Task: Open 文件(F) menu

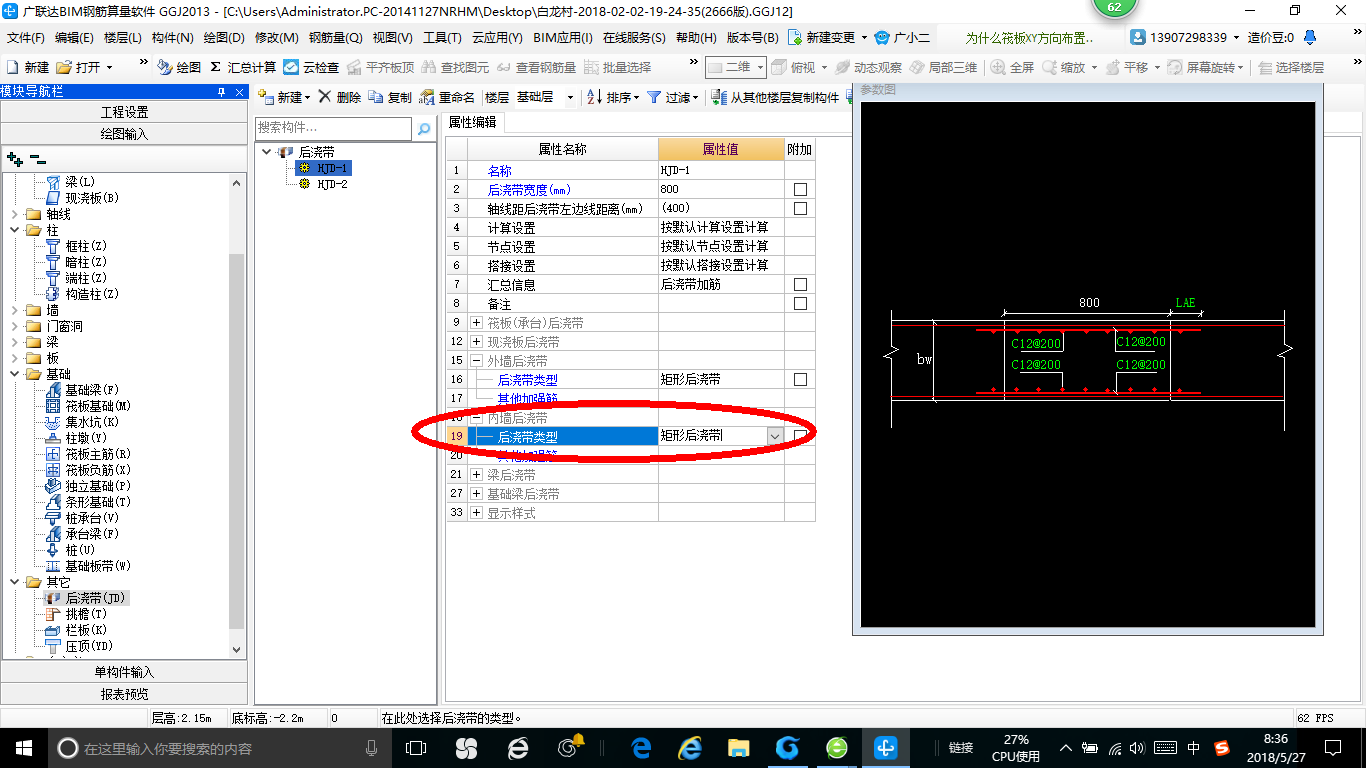Action: click(25, 38)
